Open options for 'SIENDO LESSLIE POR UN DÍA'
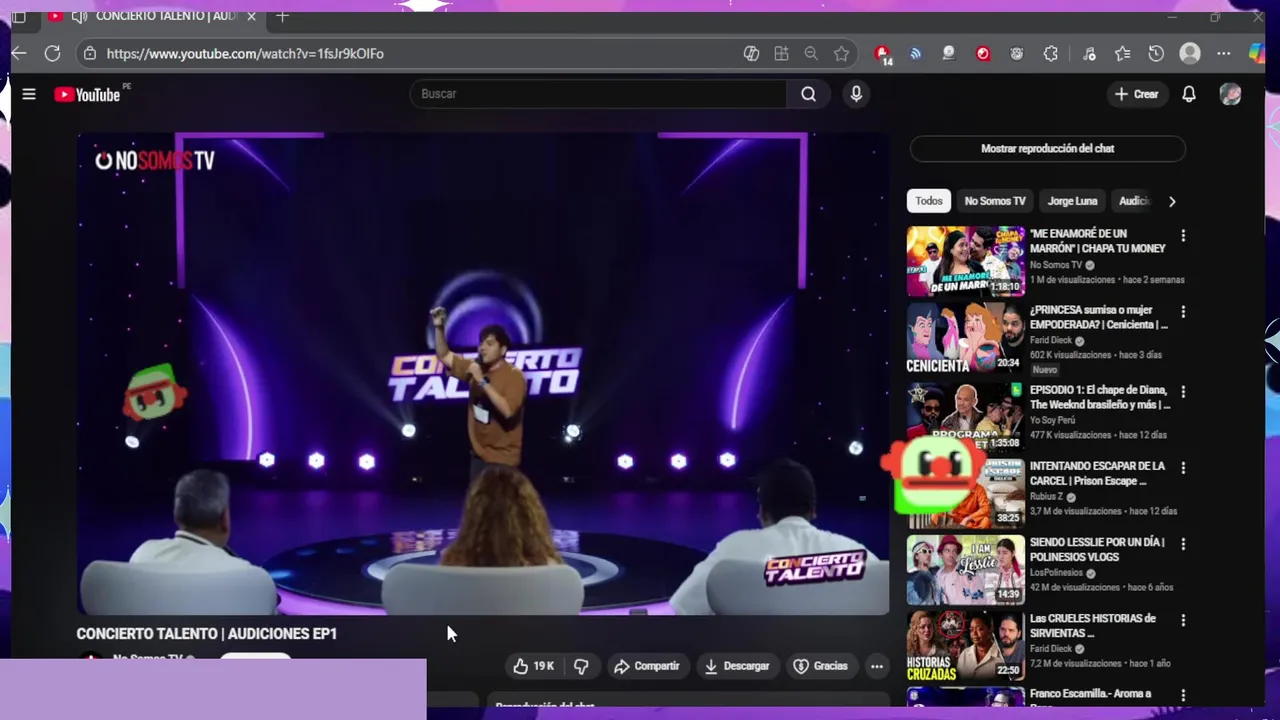The height and width of the screenshot is (720, 1280). pyautogui.click(x=1183, y=544)
